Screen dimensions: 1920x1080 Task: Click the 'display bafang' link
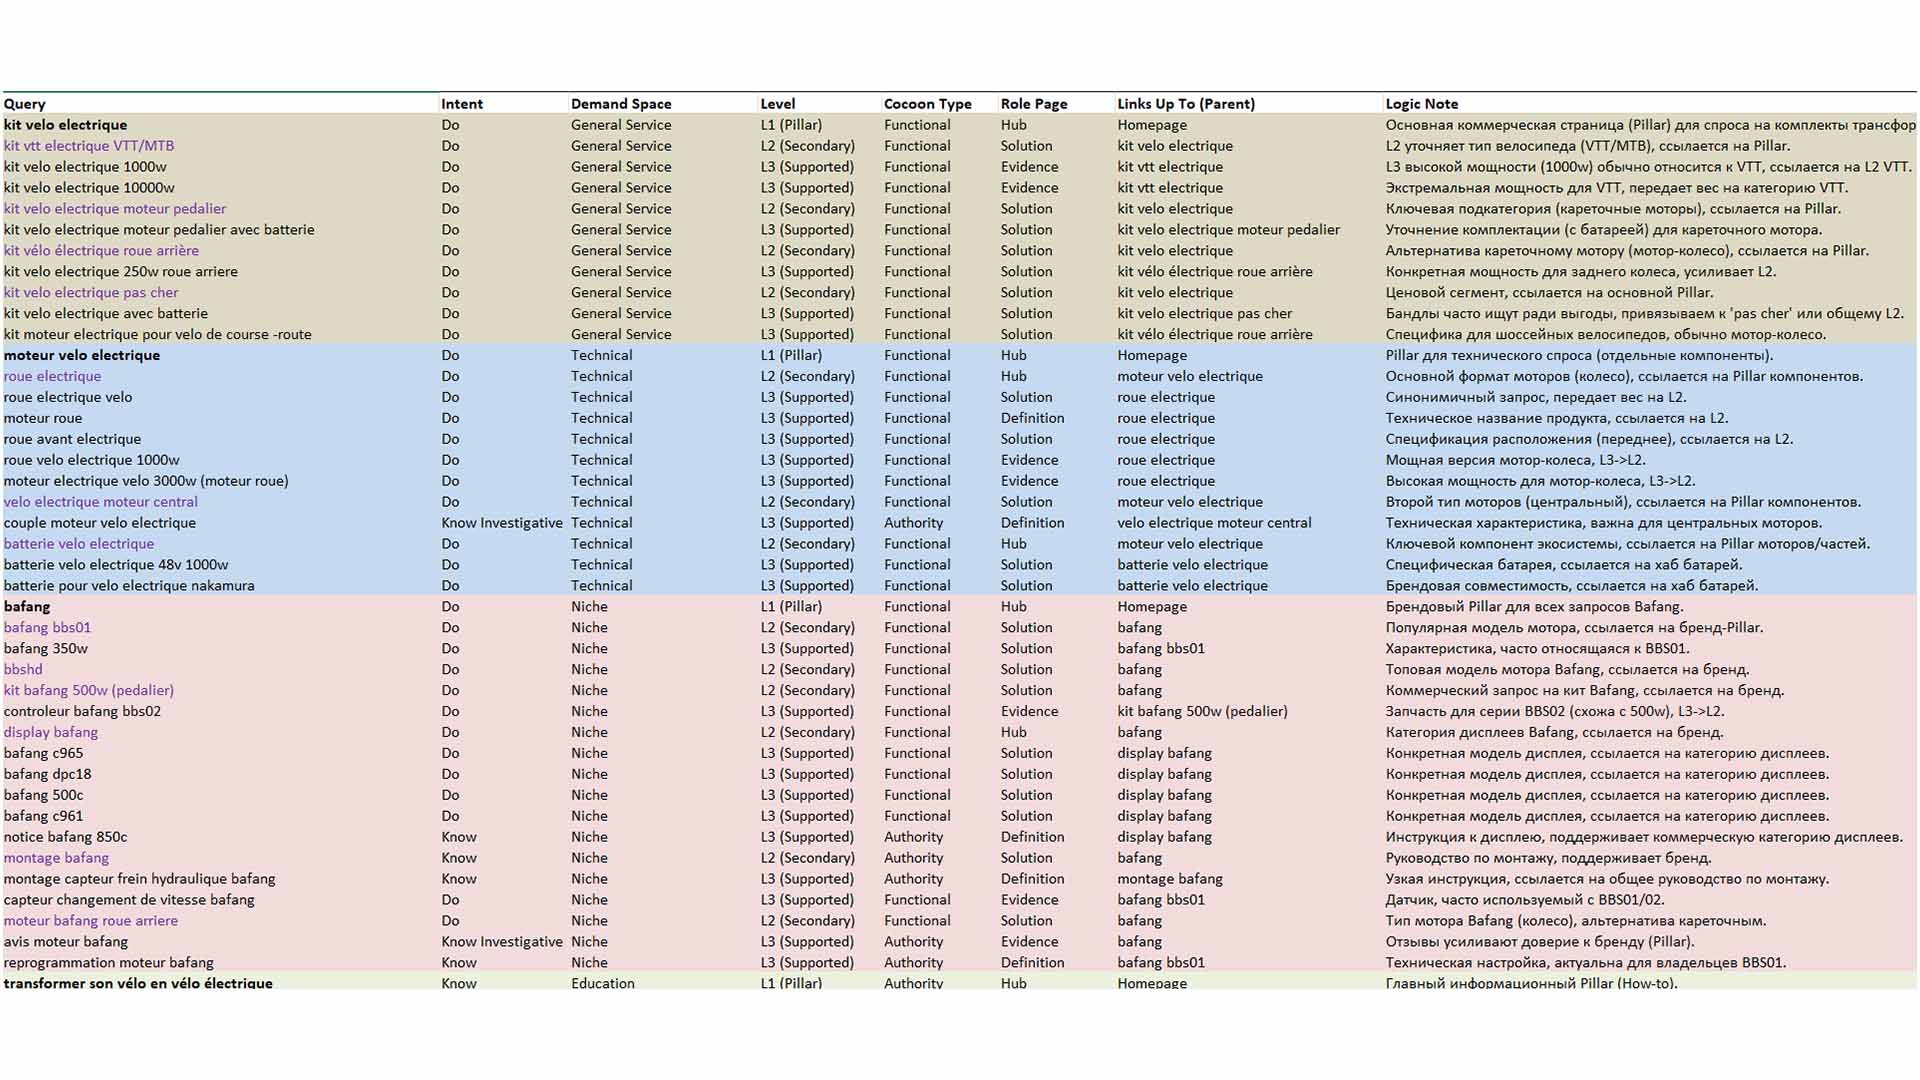pos(51,733)
